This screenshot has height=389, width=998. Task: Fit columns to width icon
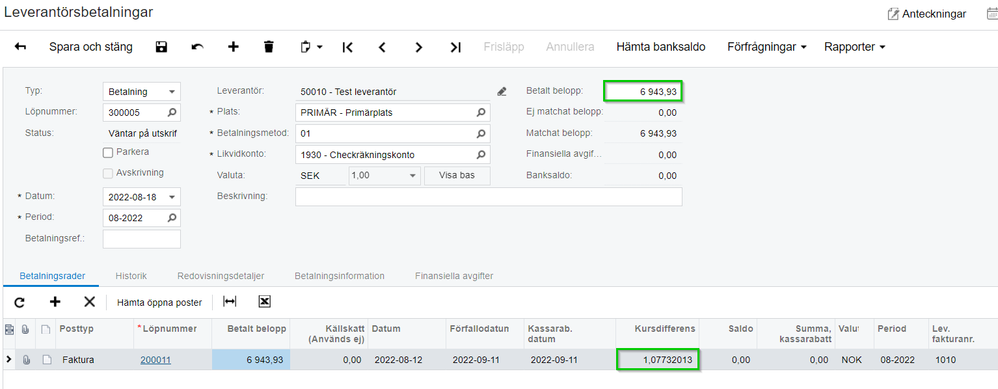click(229, 302)
